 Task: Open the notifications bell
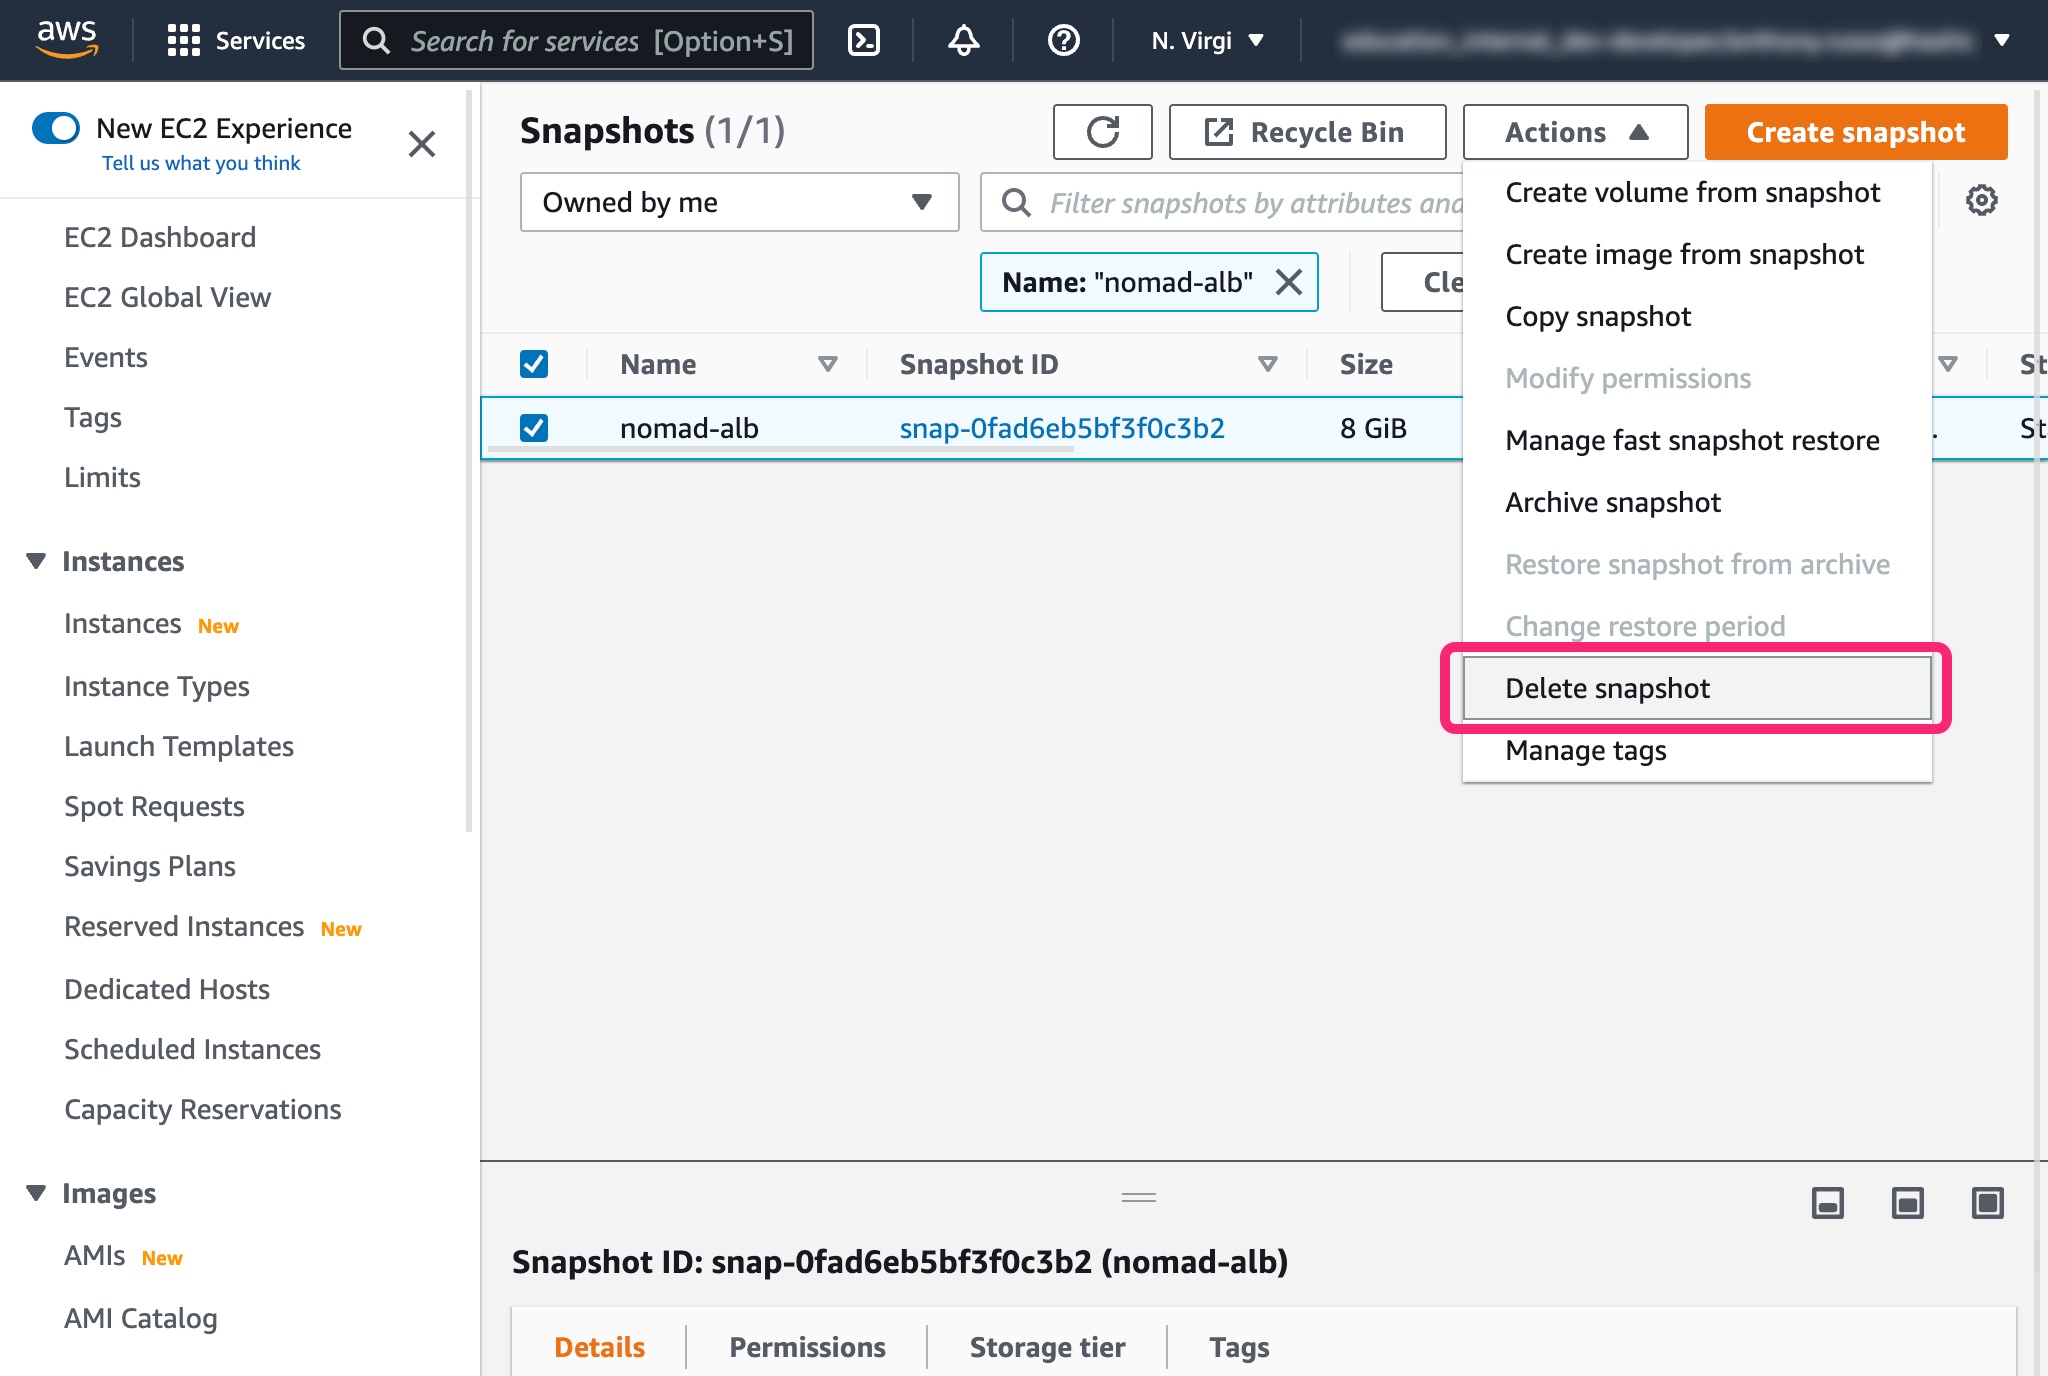click(x=962, y=40)
